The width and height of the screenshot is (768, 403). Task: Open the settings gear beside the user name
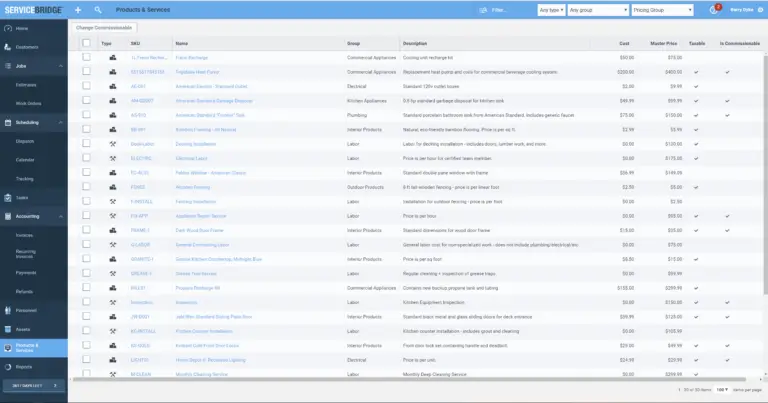click(761, 10)
